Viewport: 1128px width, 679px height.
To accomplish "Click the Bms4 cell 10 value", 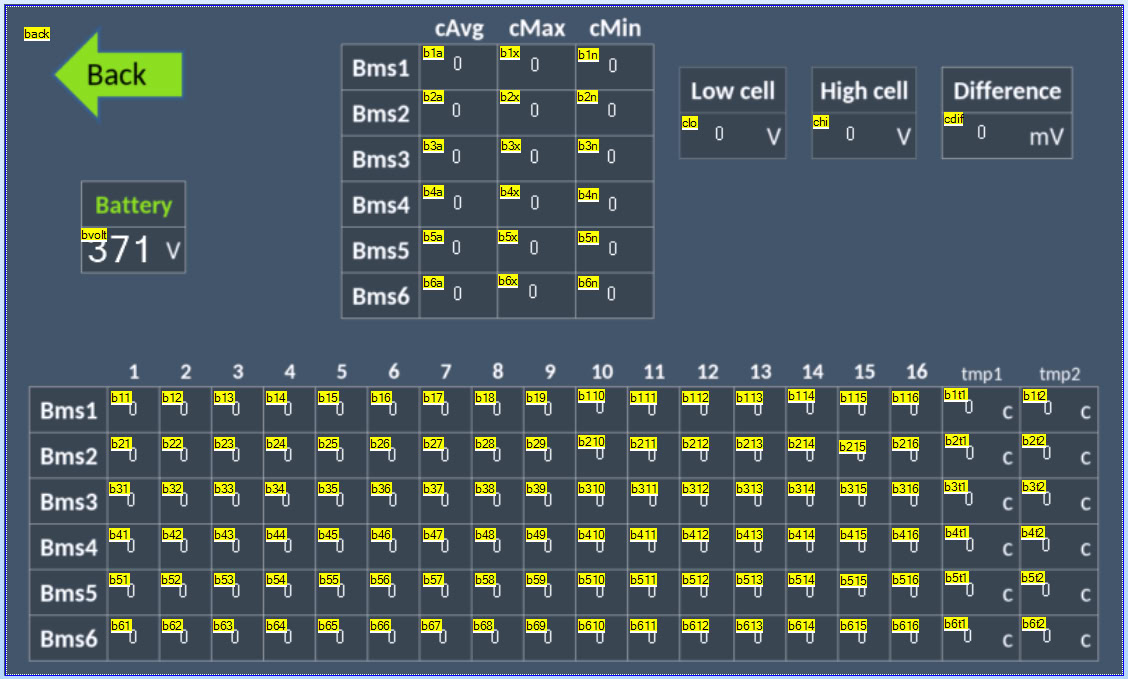I will 600,547.
